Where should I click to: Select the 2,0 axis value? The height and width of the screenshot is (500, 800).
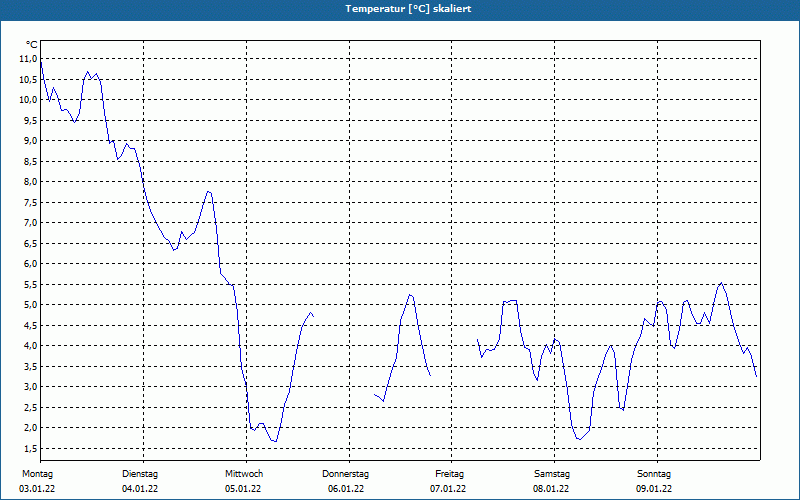31,428
